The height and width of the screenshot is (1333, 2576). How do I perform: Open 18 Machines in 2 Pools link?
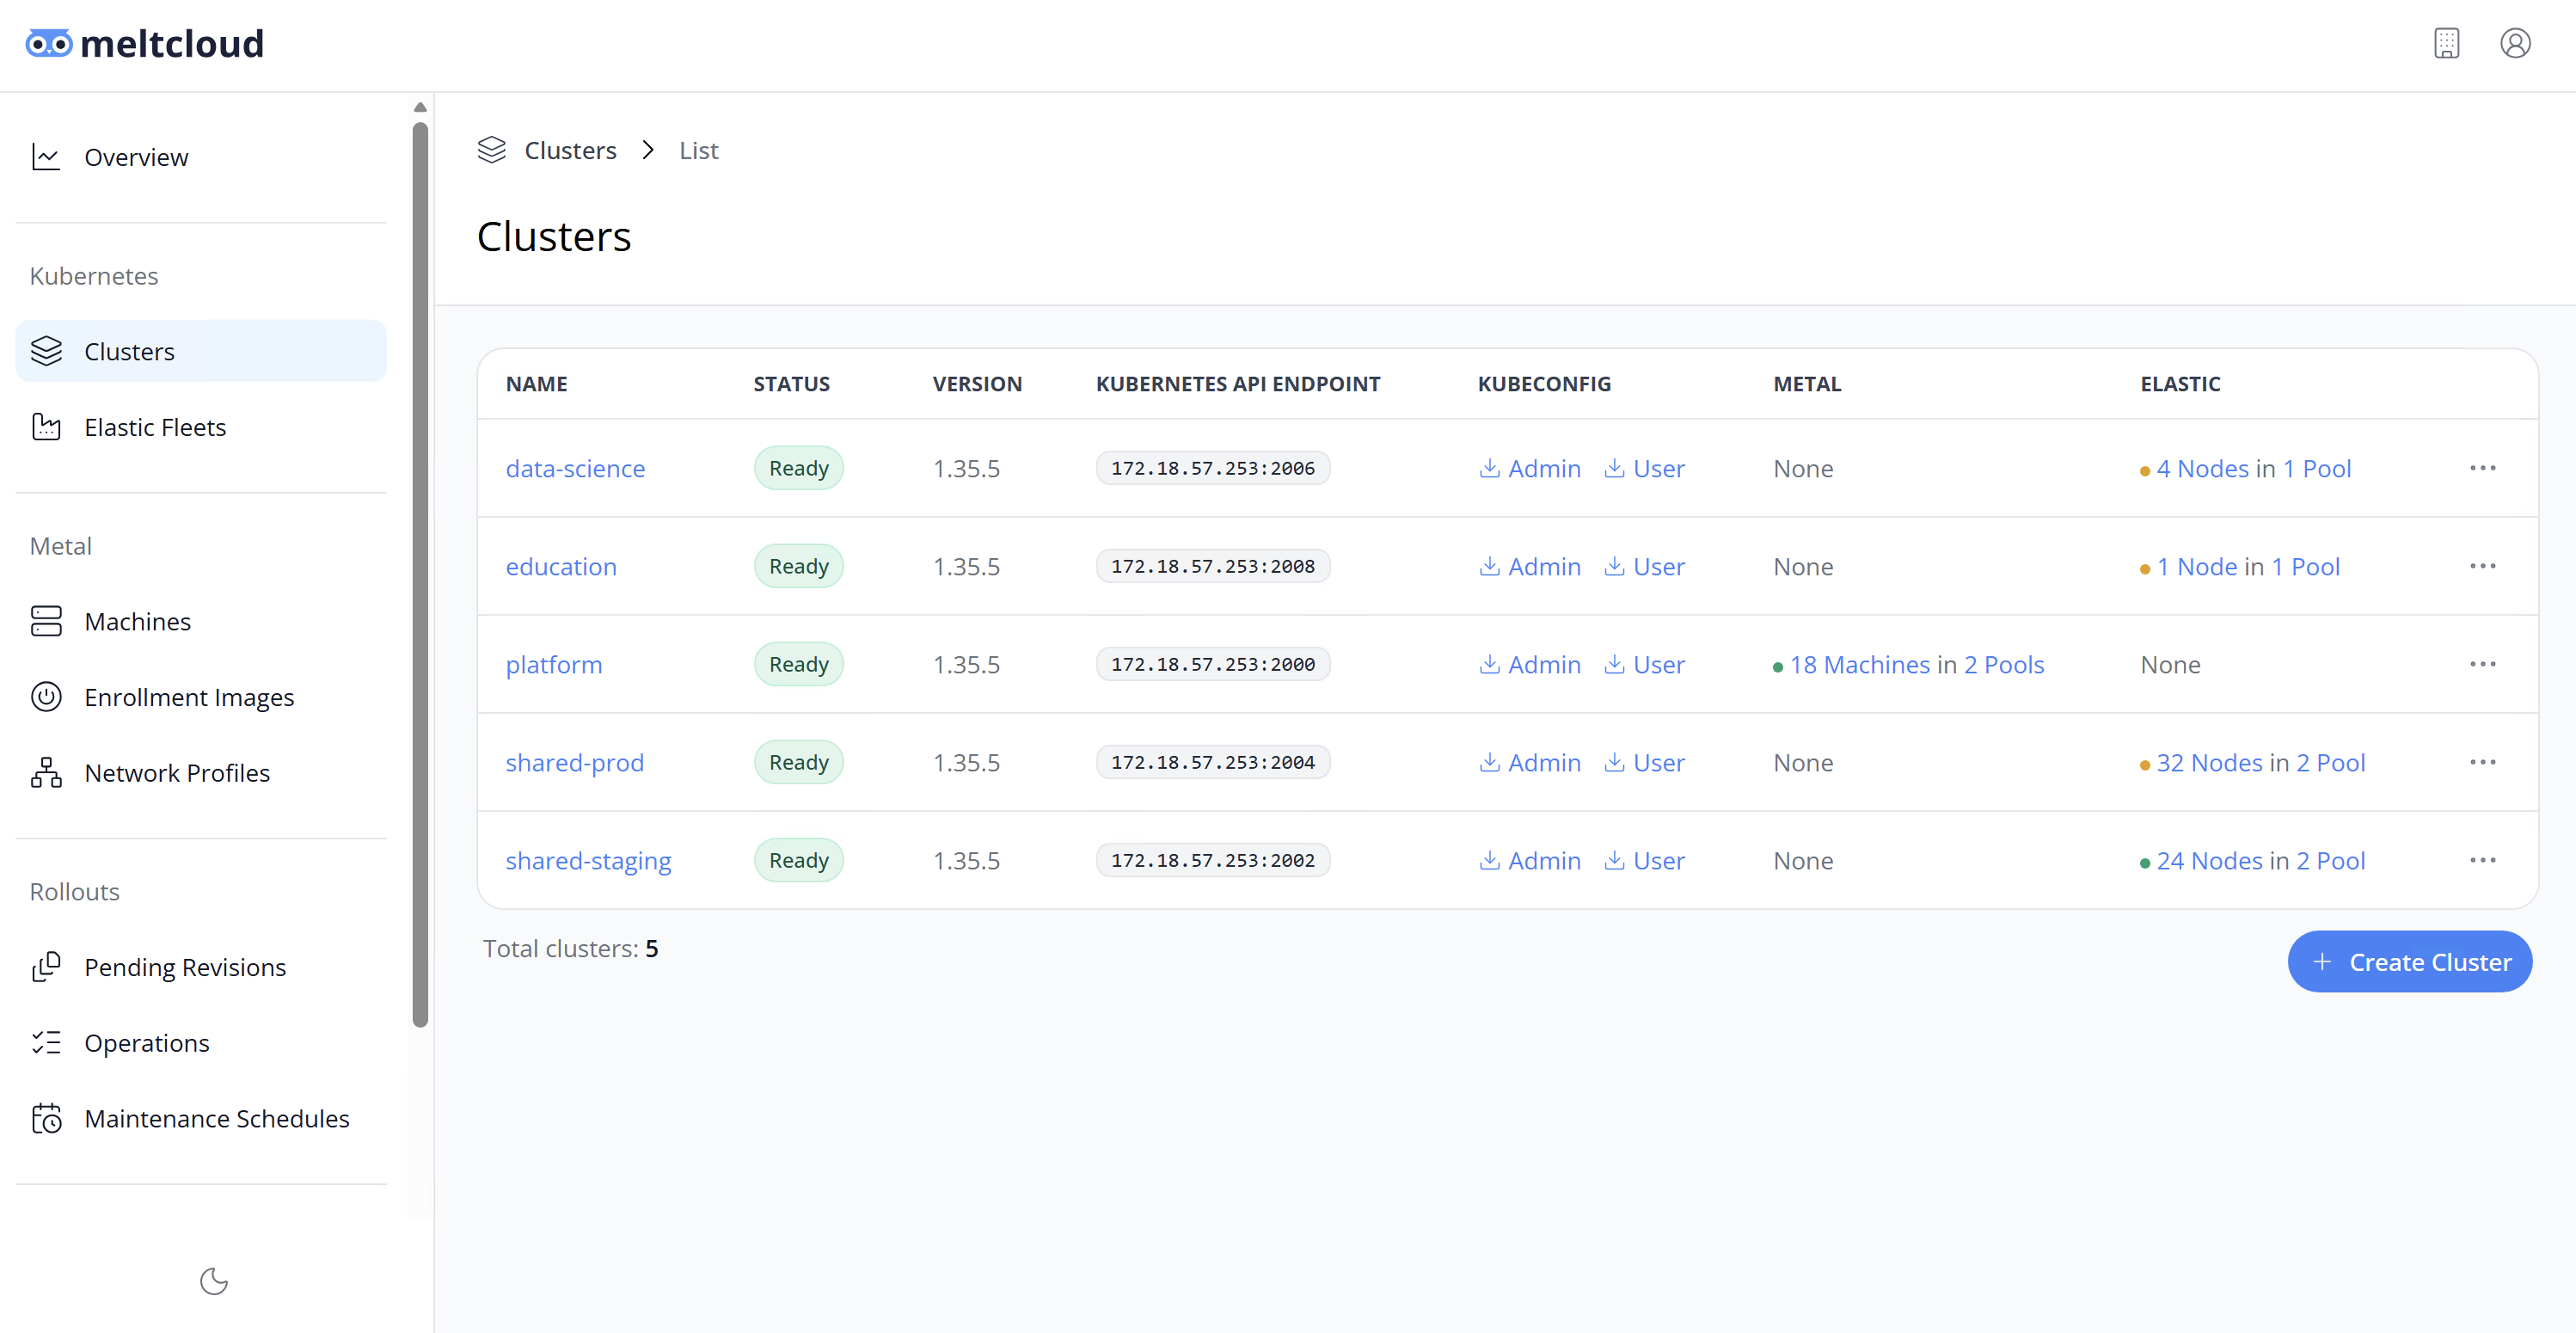pos(1916,664)
